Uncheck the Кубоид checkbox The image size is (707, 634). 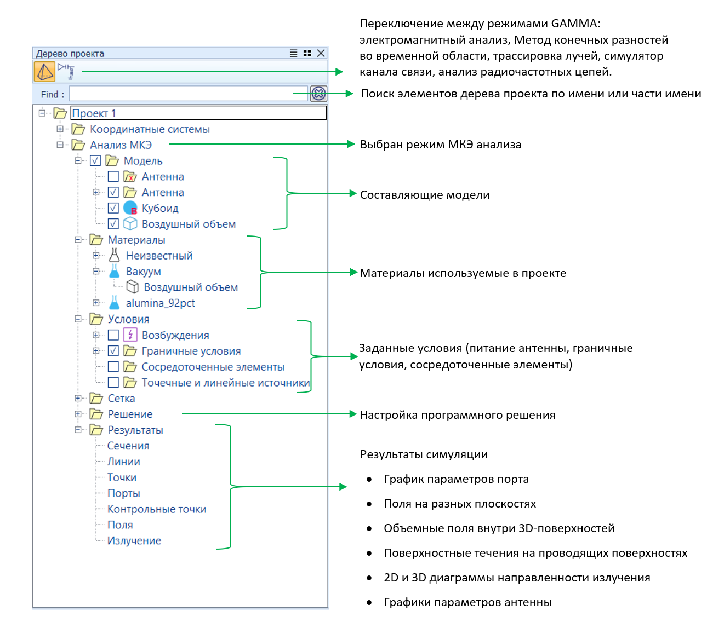(113, 208)
